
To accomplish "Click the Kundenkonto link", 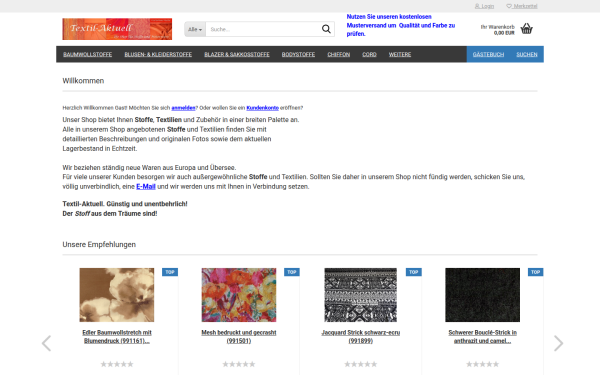I will coord(262,108).
